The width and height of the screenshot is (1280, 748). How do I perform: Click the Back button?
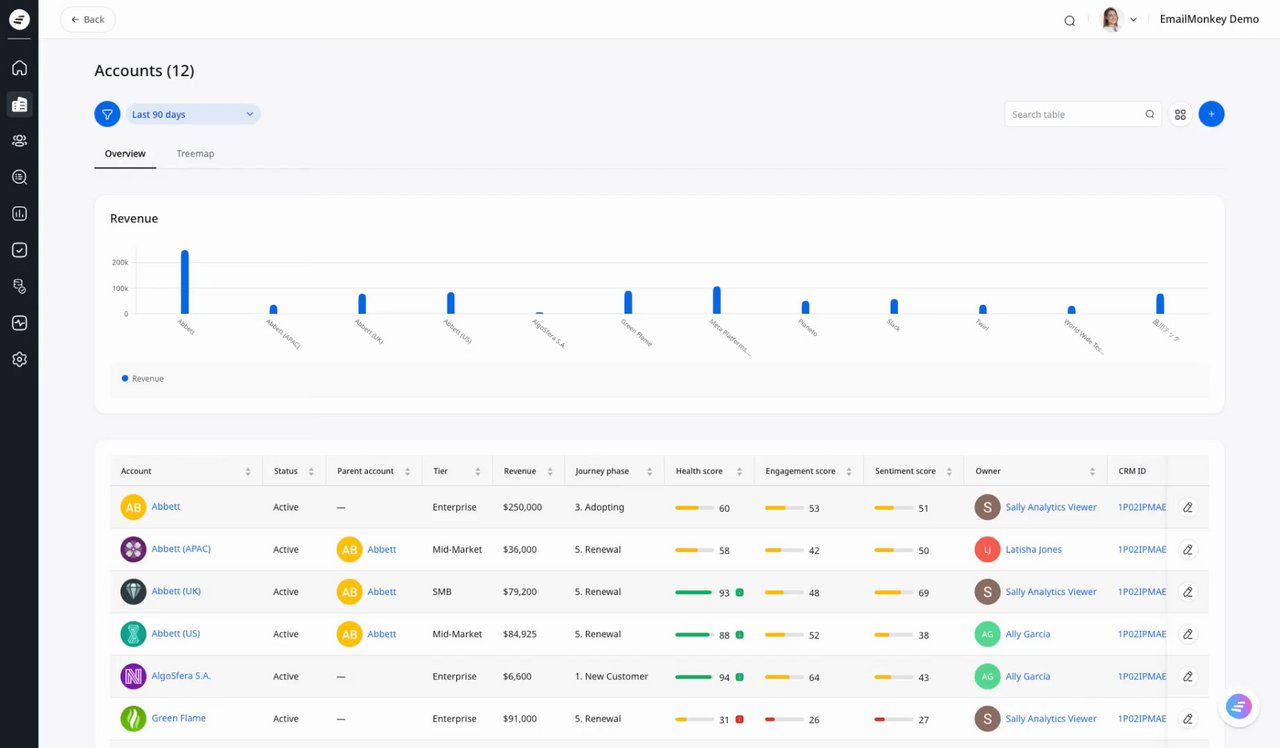(88, 19)
